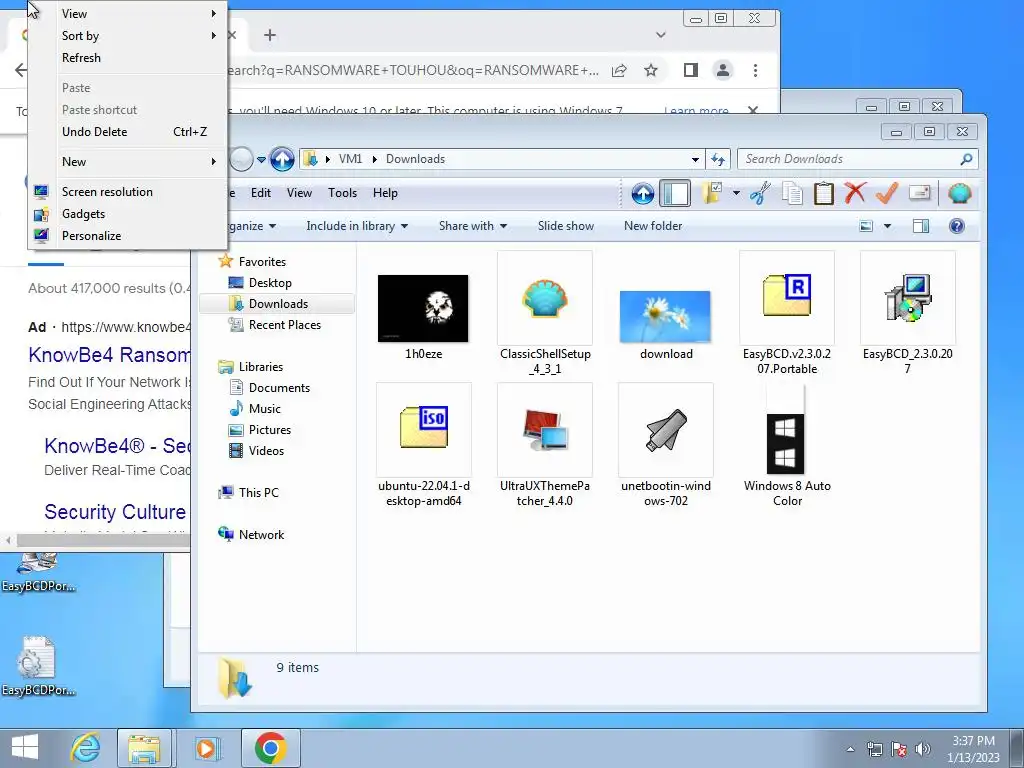1024x768 pixels.
Task: Open Classic Shell settings shell icon
Action: pos(959,193)
